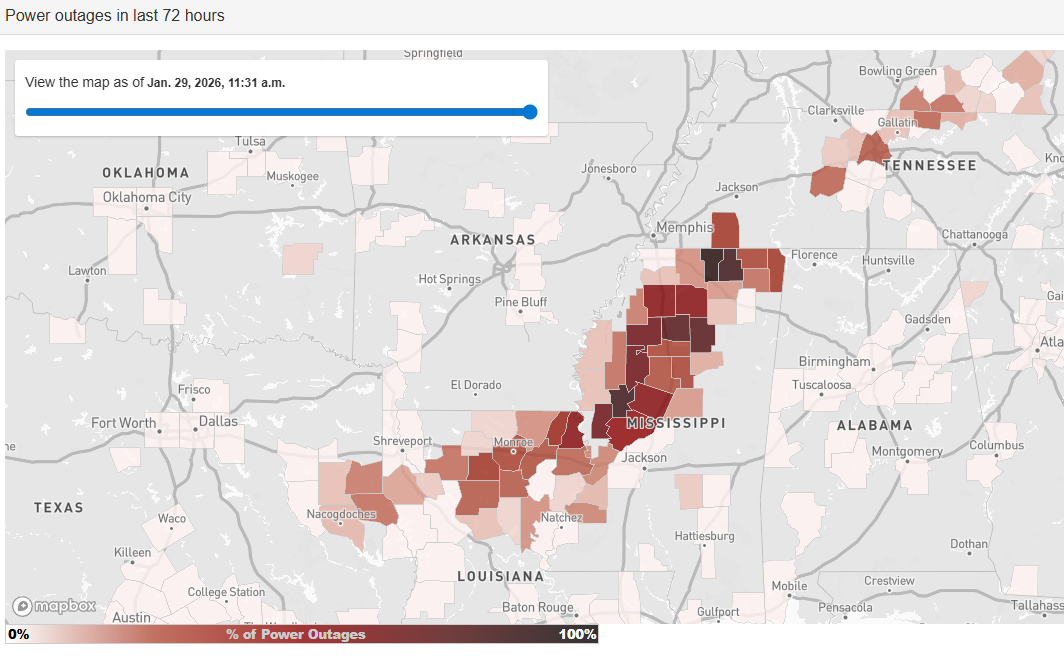
Task: Click the 'Power outages in last 72 hours' heading
Action: pyautogui.click(x=115, y=16)
